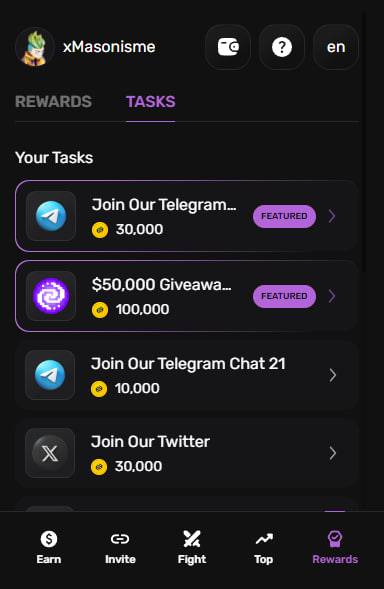This screenshot has height=589, width=384.
Task: Tap Telegram icon beside Chat 21 task
Action: [x=50, y=375]
